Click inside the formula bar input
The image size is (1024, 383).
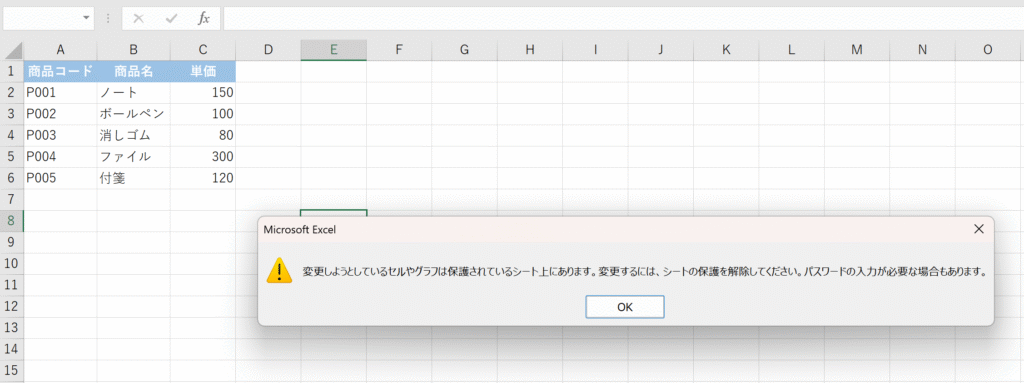pos(623,18)
